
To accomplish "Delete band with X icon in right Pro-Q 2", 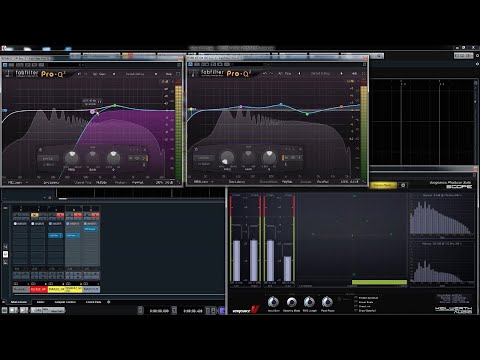I will (x=300, y=149).
